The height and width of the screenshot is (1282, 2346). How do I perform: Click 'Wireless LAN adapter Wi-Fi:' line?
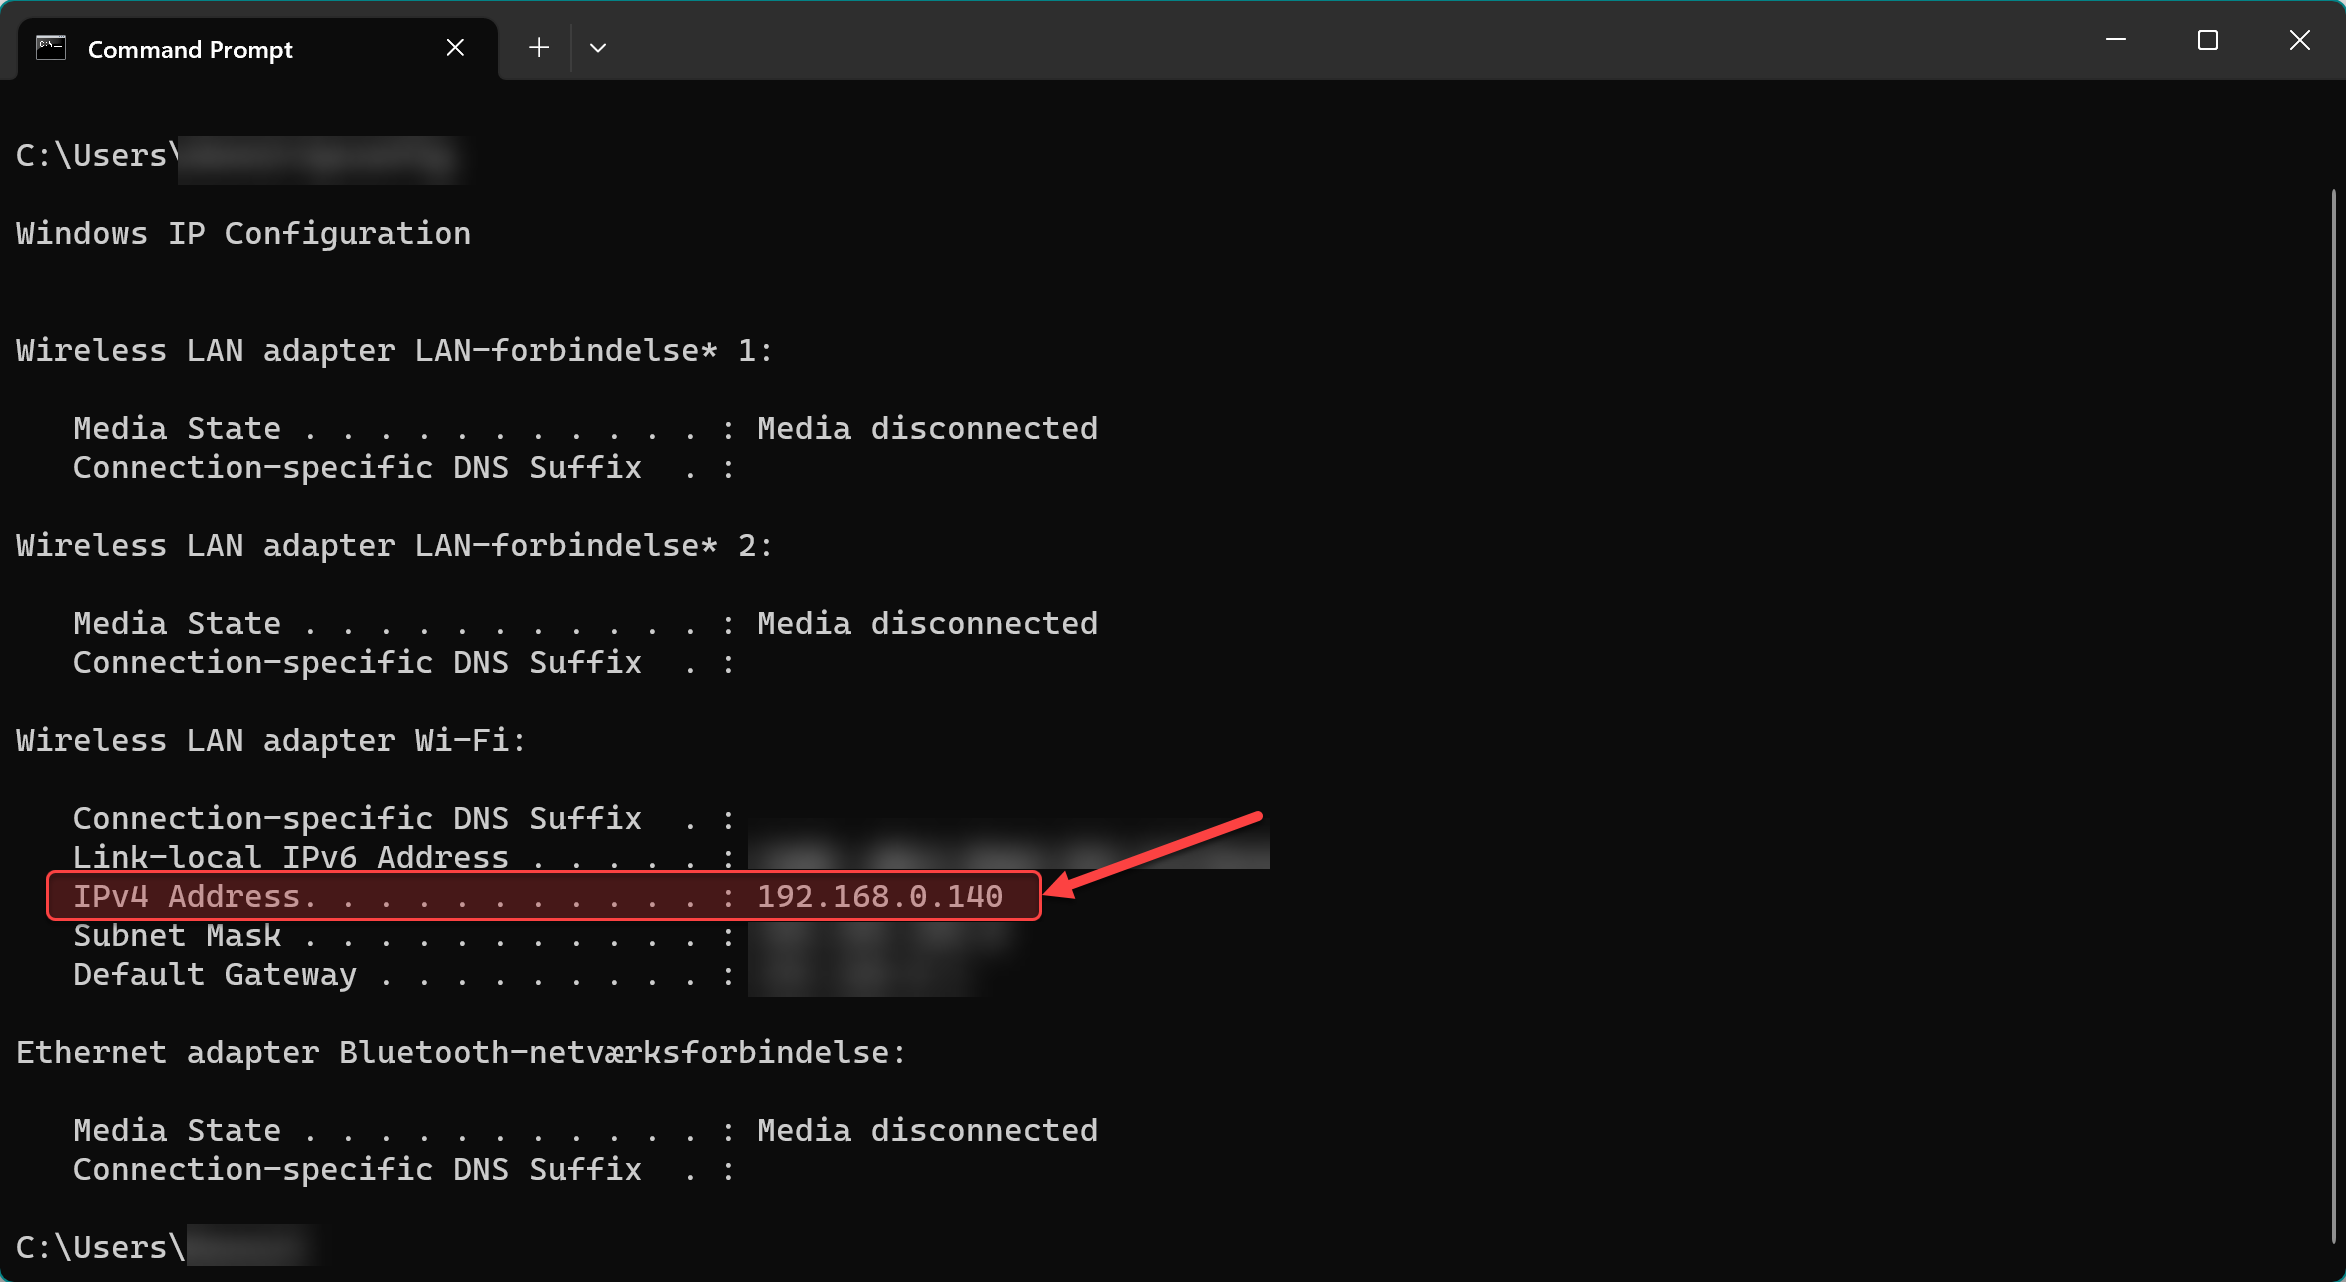(x=271, y=740)
